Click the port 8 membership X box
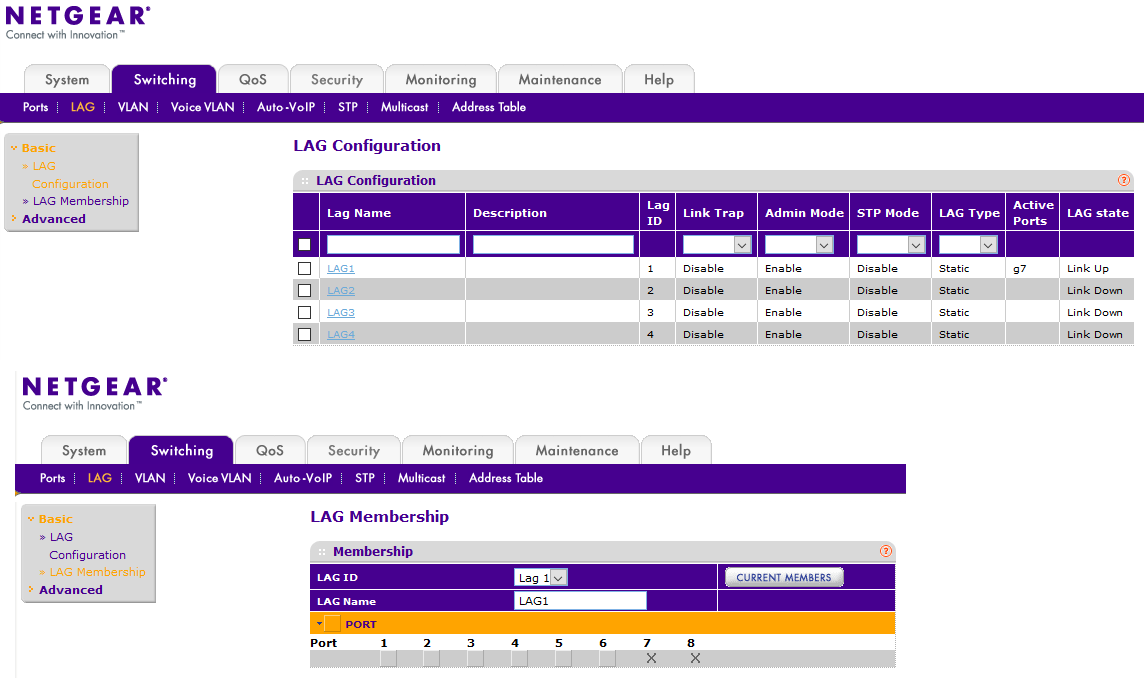This screenshot has height=684, width=1144. click(x=695, y=658)
